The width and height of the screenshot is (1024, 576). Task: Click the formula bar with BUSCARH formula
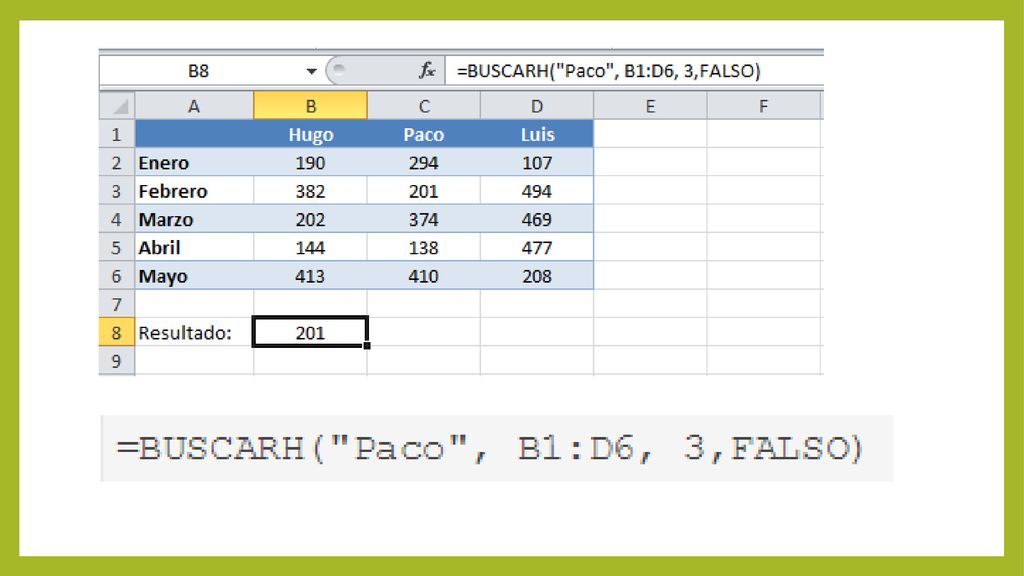tap(633, 71)
